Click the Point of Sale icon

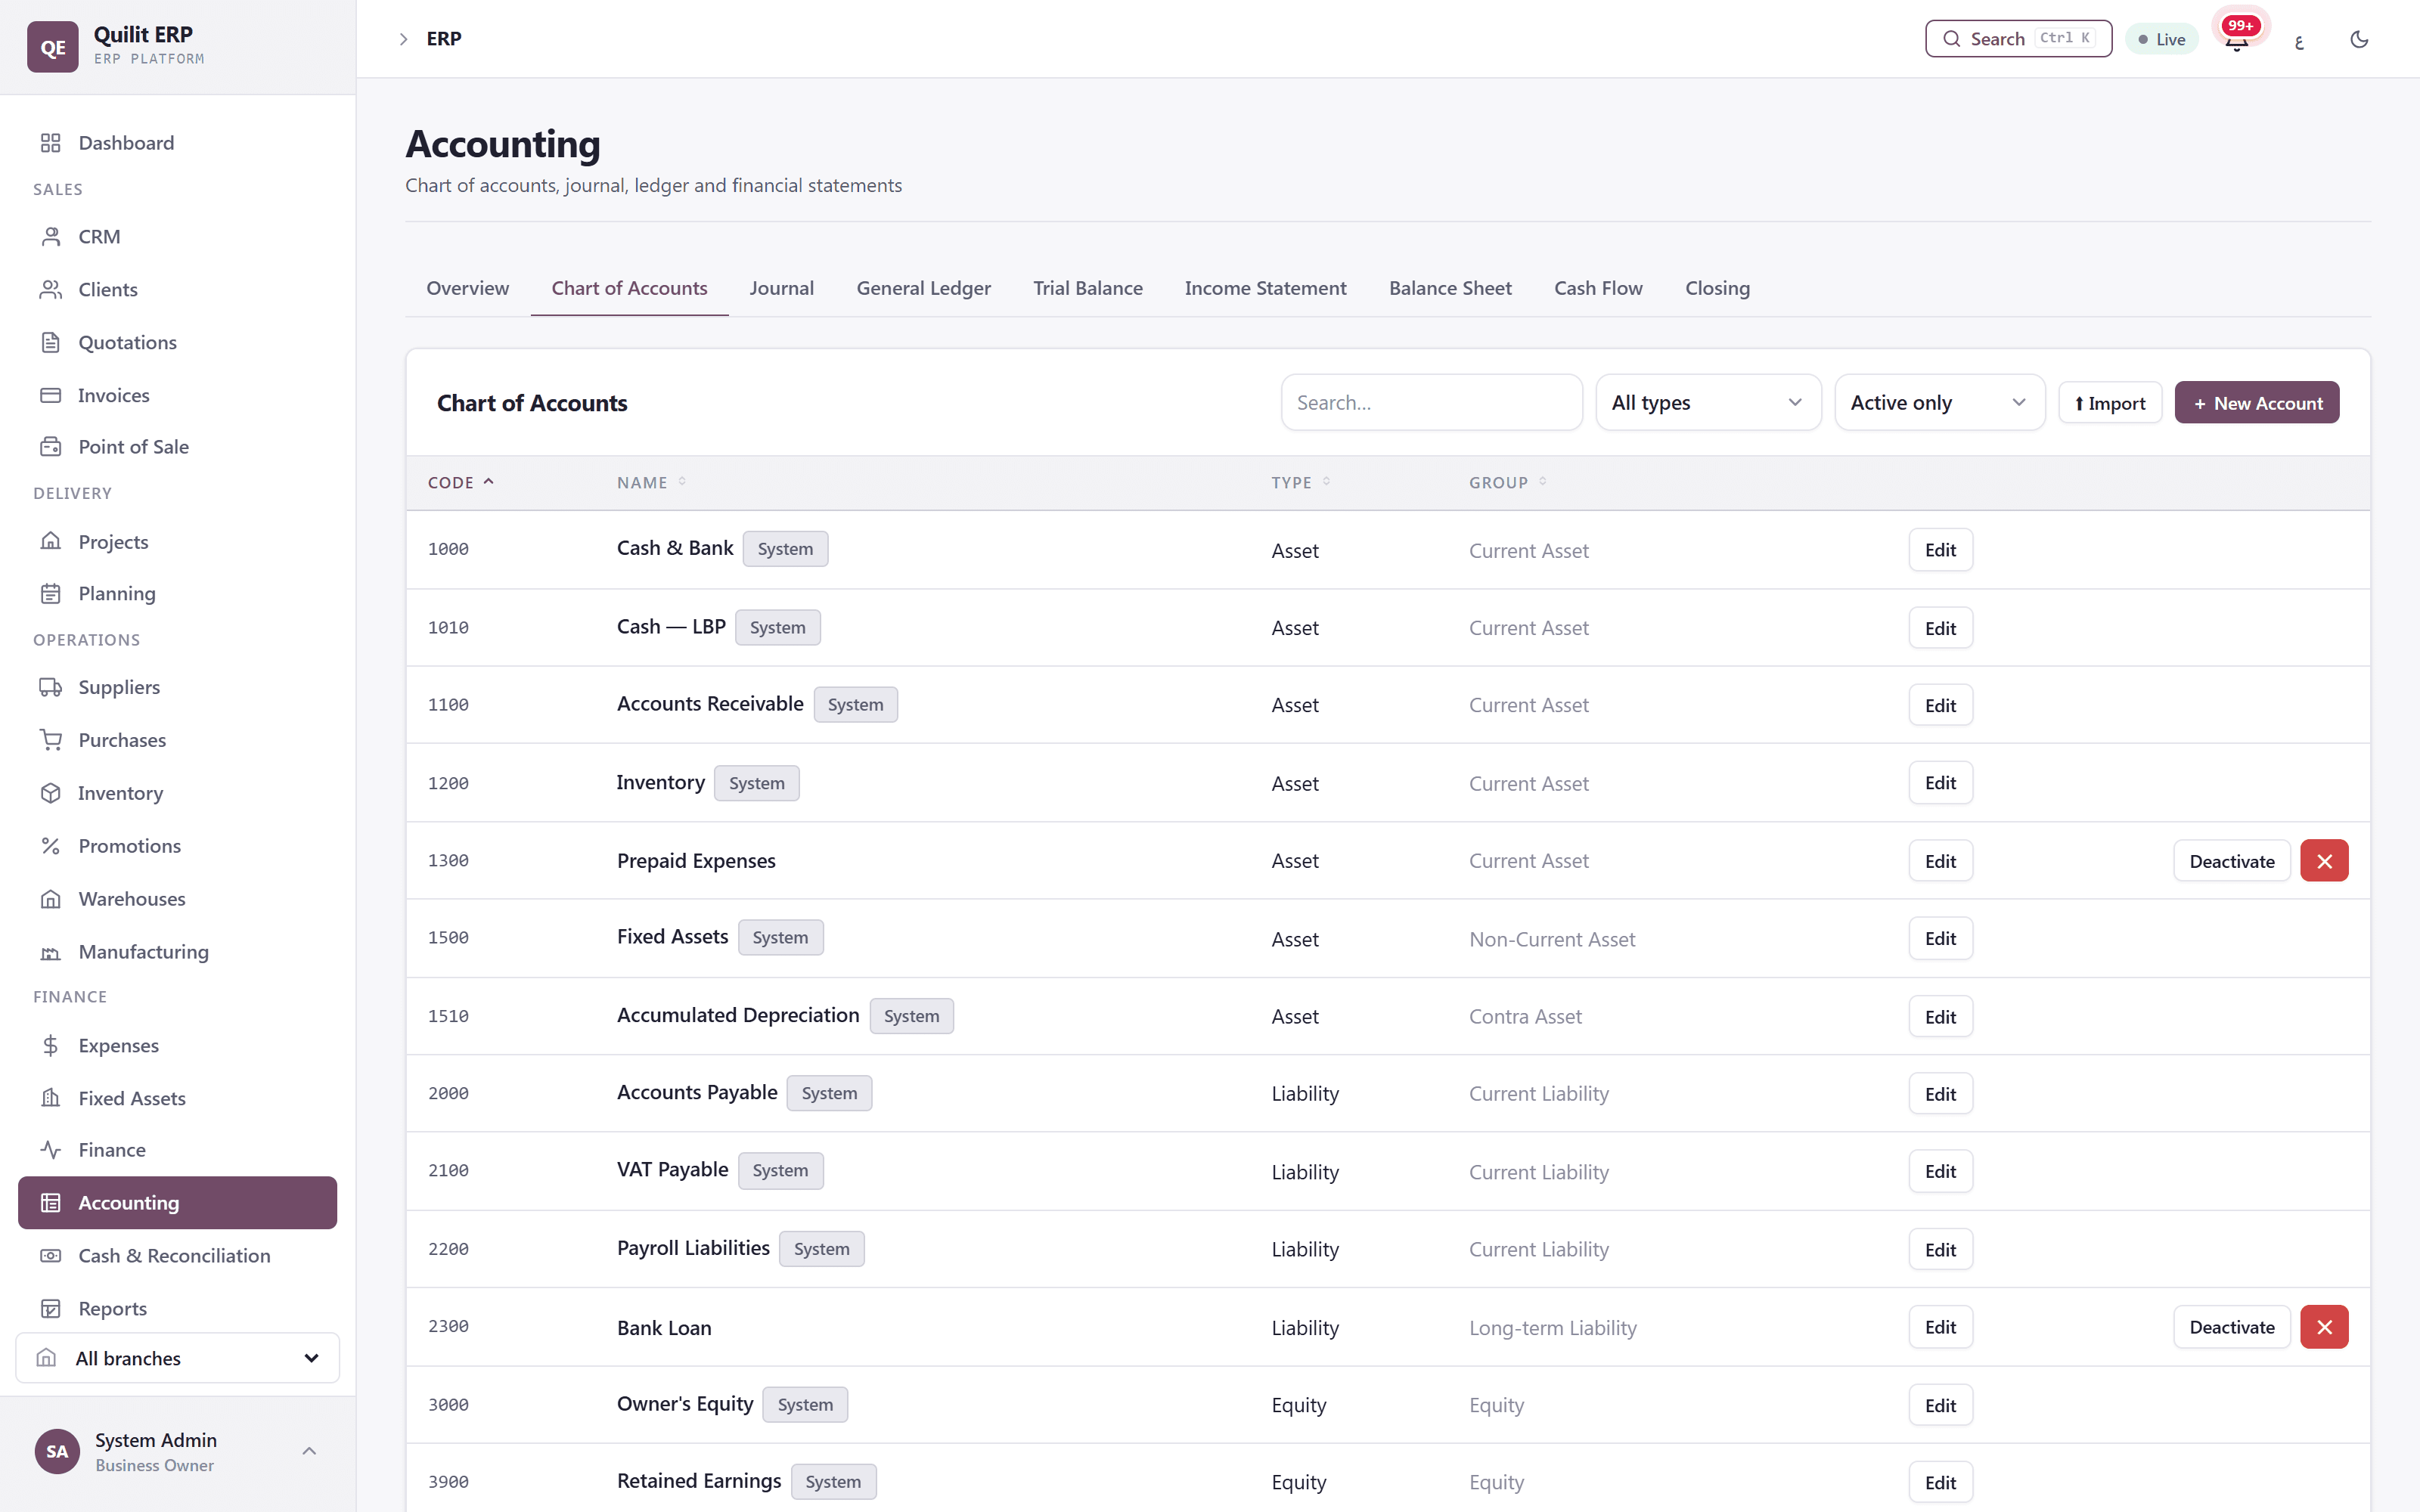tap(50, 447)
